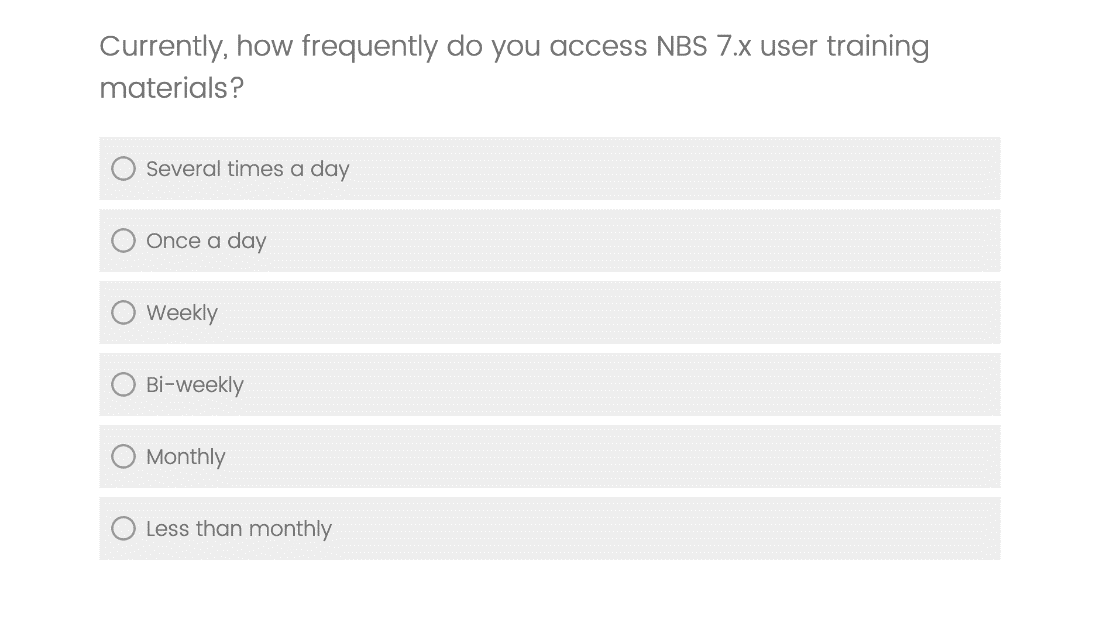Click the "Once a day" label text
The image size is (1100, 619).
point(206,241)
